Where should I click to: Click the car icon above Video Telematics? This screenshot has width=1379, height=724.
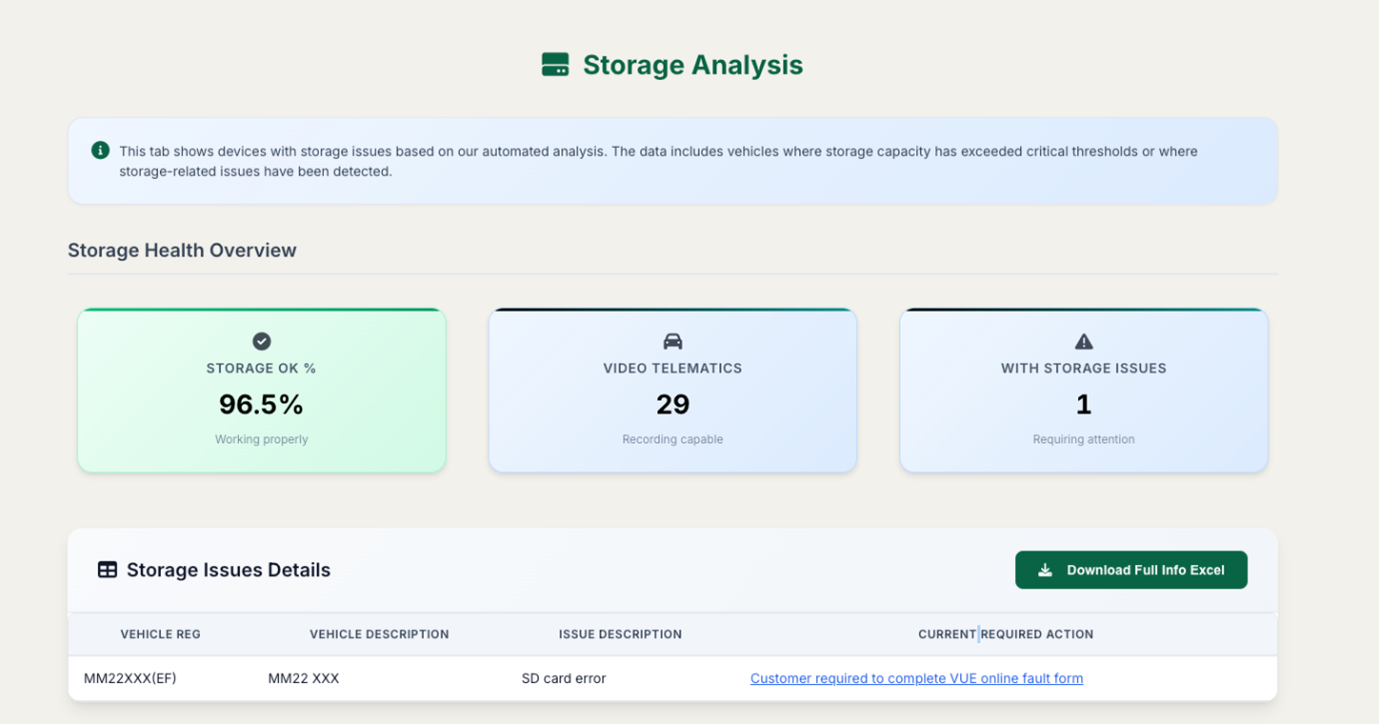pyautogui.click(x=672, y=341)
